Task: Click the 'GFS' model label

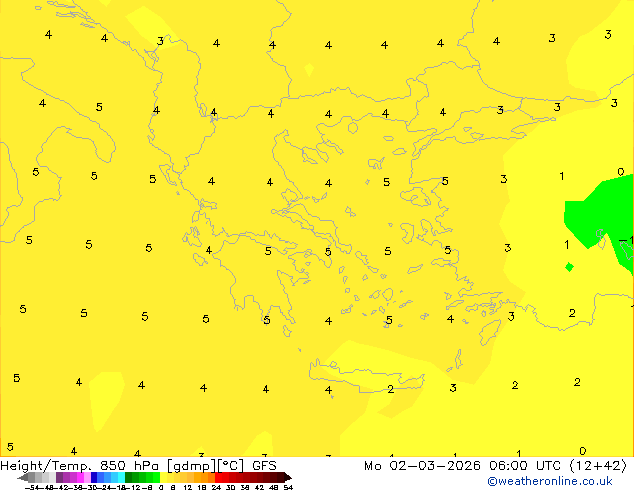Action: pos(264,466)
